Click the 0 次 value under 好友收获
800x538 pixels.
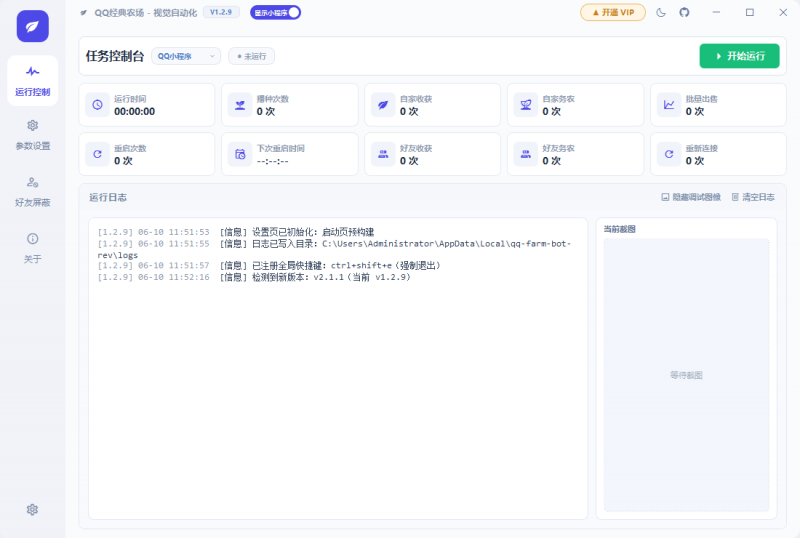[x=409, y=161]
